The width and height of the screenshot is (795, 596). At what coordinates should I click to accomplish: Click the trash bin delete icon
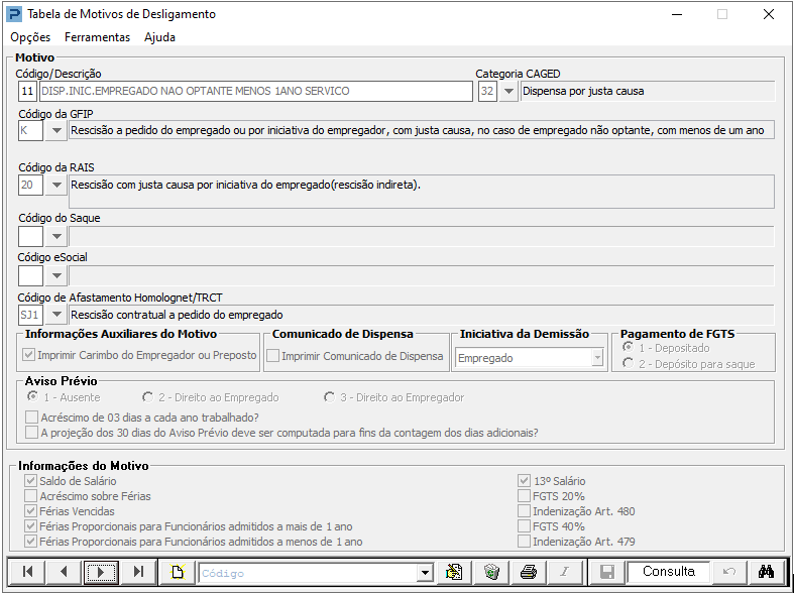coord(491,572)
